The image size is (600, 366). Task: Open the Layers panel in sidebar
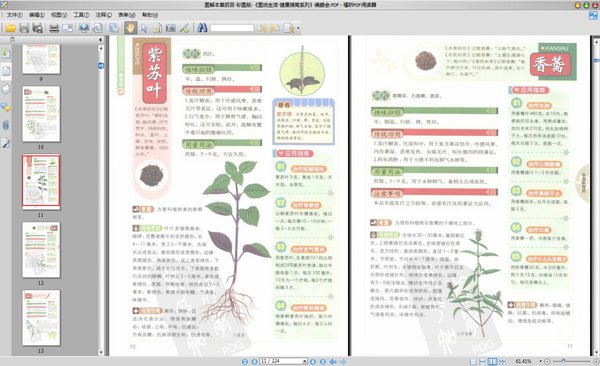[6, 89]
